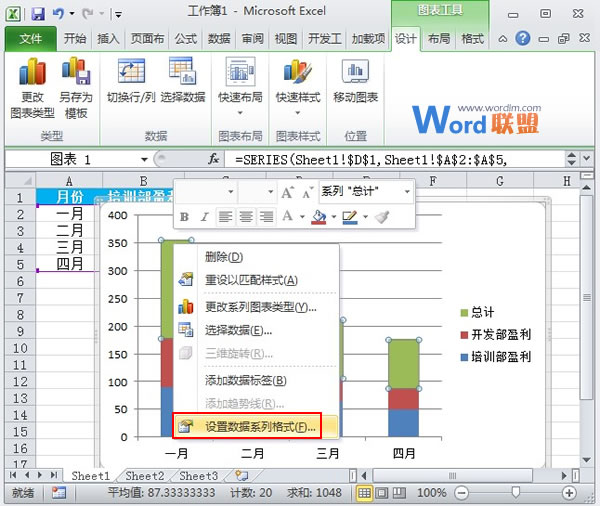Click the Save icon in quick access toolbar
The height and width of the screenshot is (506, 600).
click(38, 15)
